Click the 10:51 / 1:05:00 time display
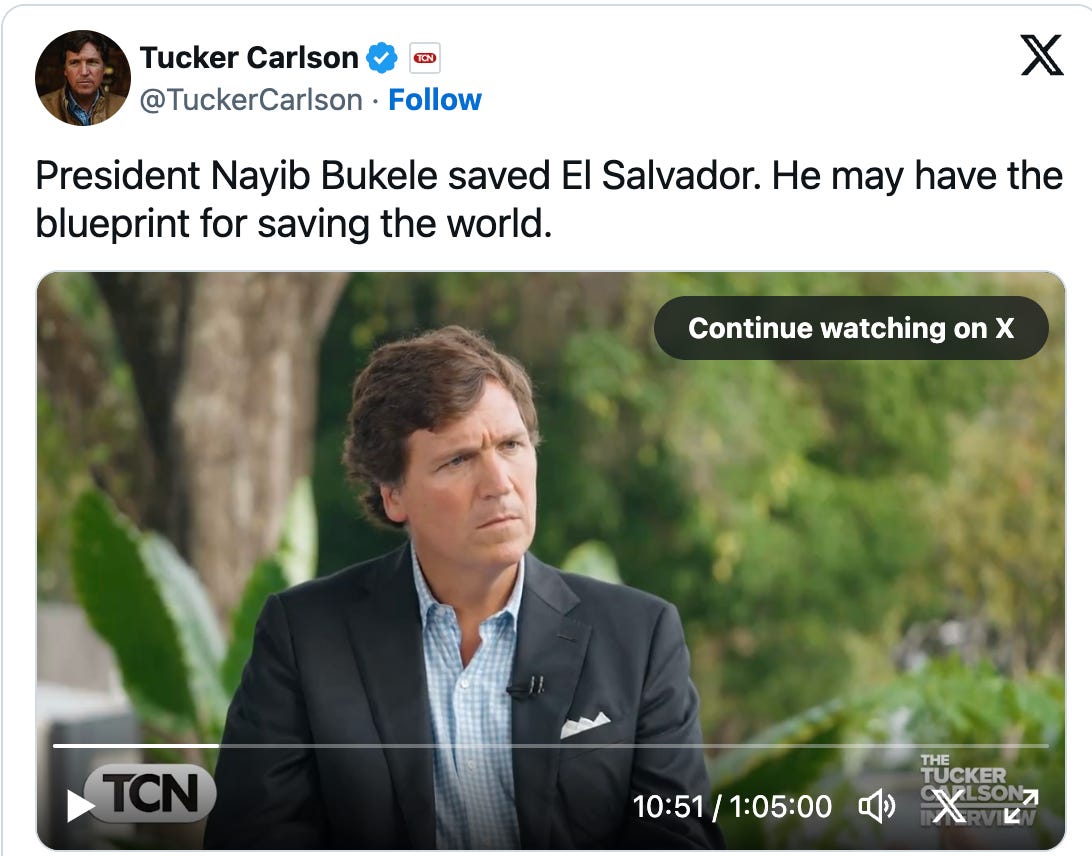 coord(732,806)
